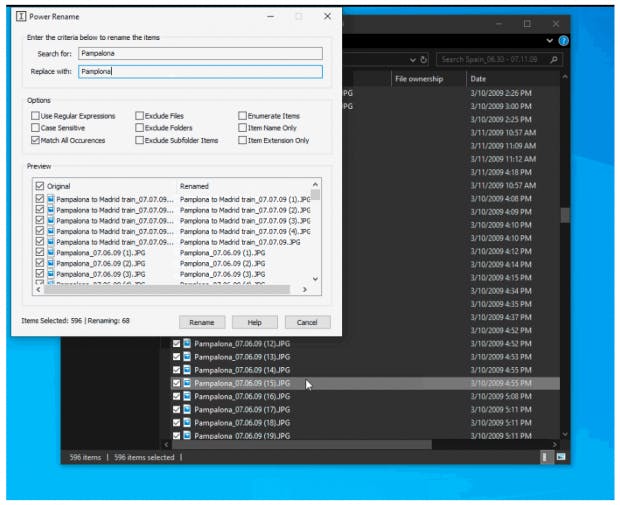Click renamed entry Pamplona_07.06.09 (1).JPG

pos(222,252)
